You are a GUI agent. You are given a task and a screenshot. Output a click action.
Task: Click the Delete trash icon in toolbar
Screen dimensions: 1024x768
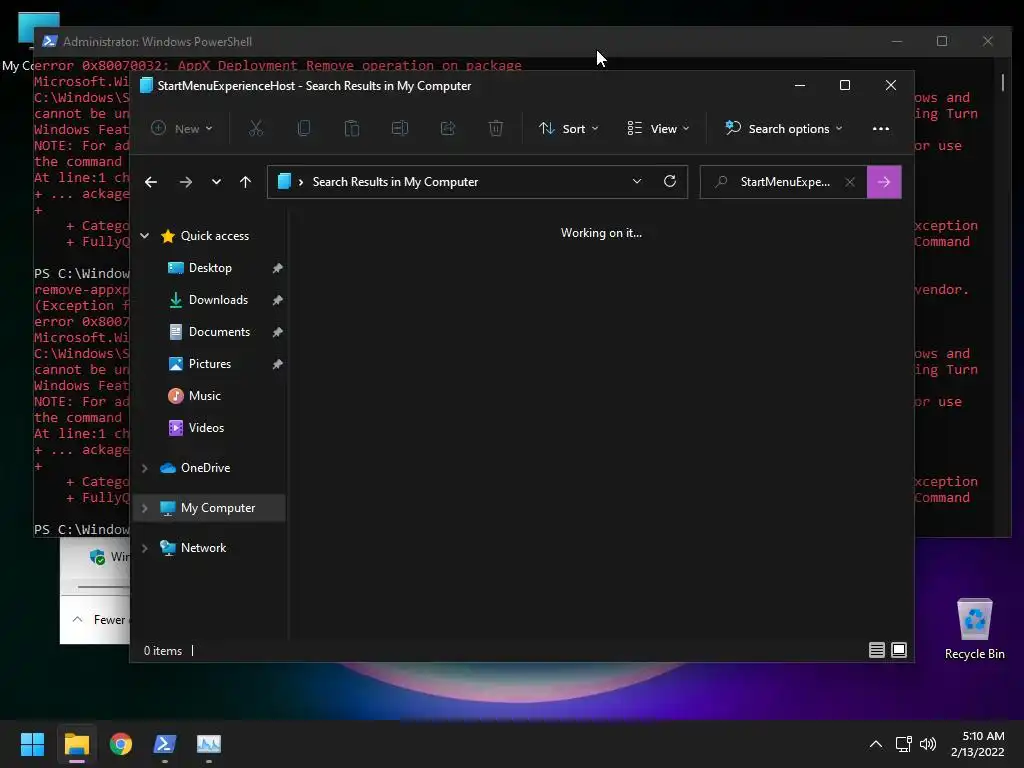496,129
